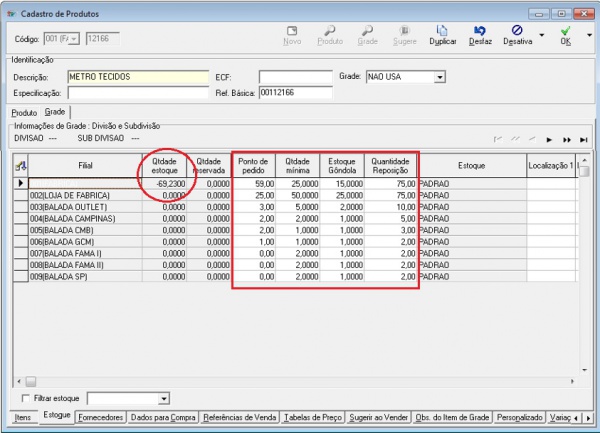600x433 pixels.
Task: Open the Tabelas de Preço tab
Action: (314, 417)
